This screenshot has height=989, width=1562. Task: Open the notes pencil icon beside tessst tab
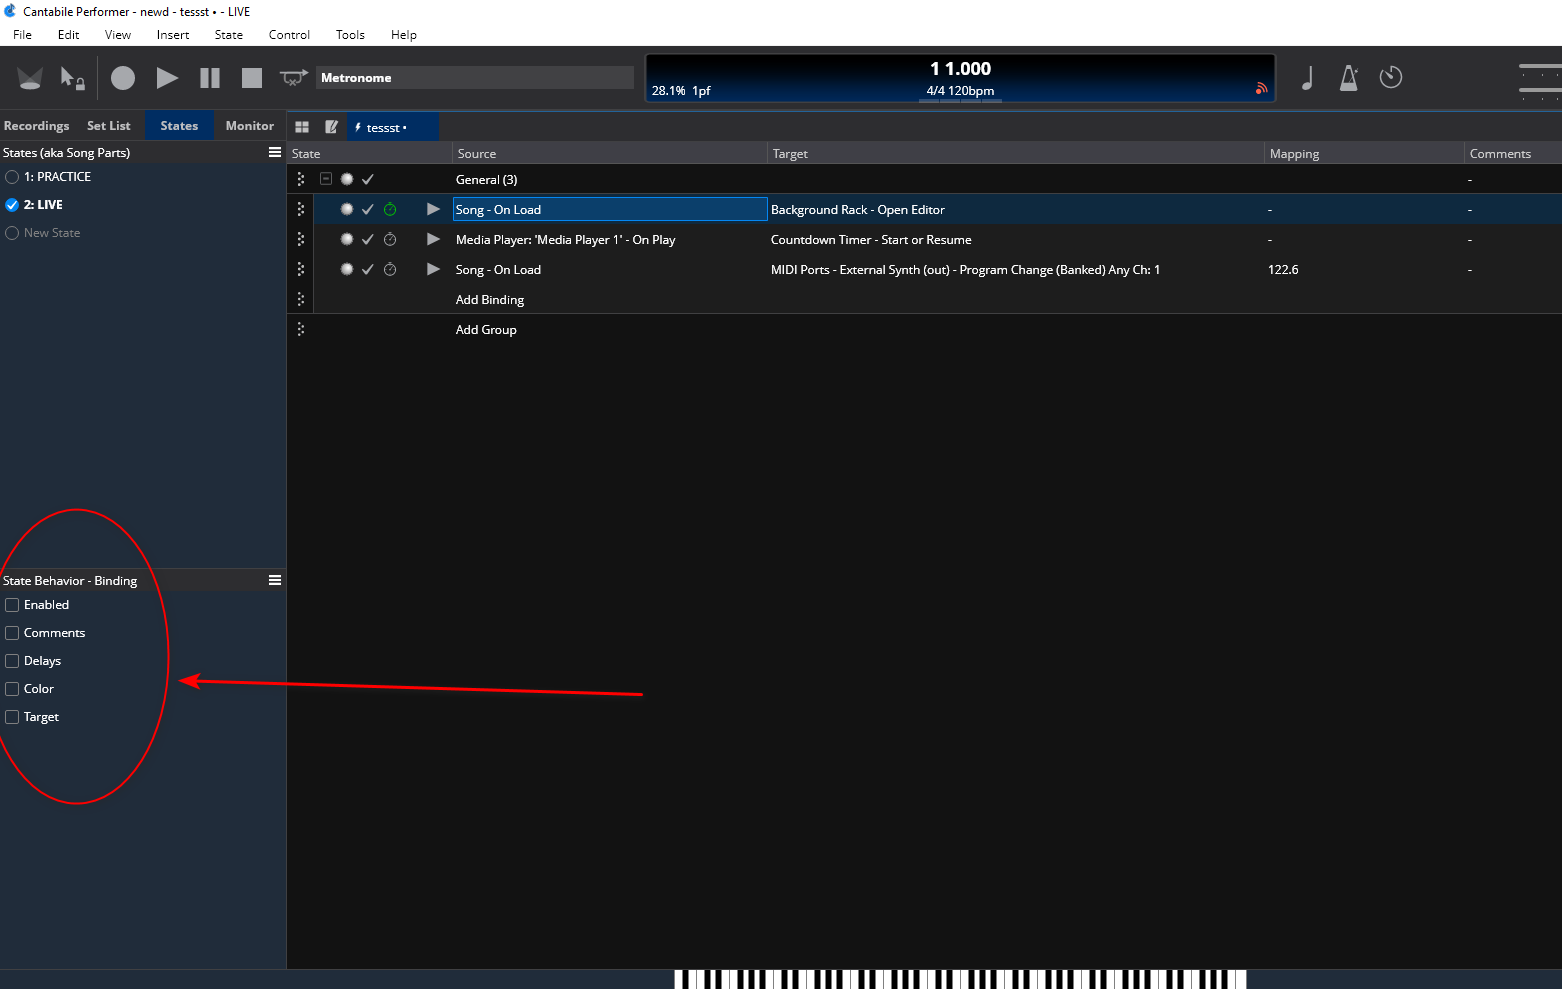click(331, 127)
